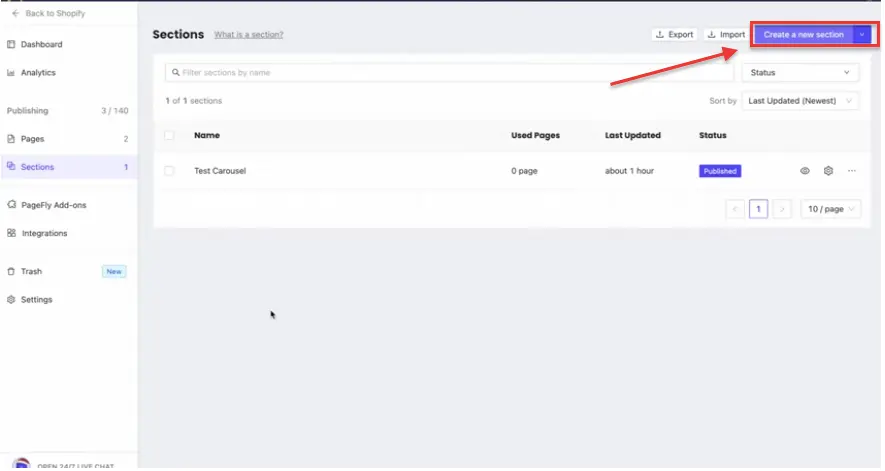Click the Create a new section button

(x=803, y=34)
